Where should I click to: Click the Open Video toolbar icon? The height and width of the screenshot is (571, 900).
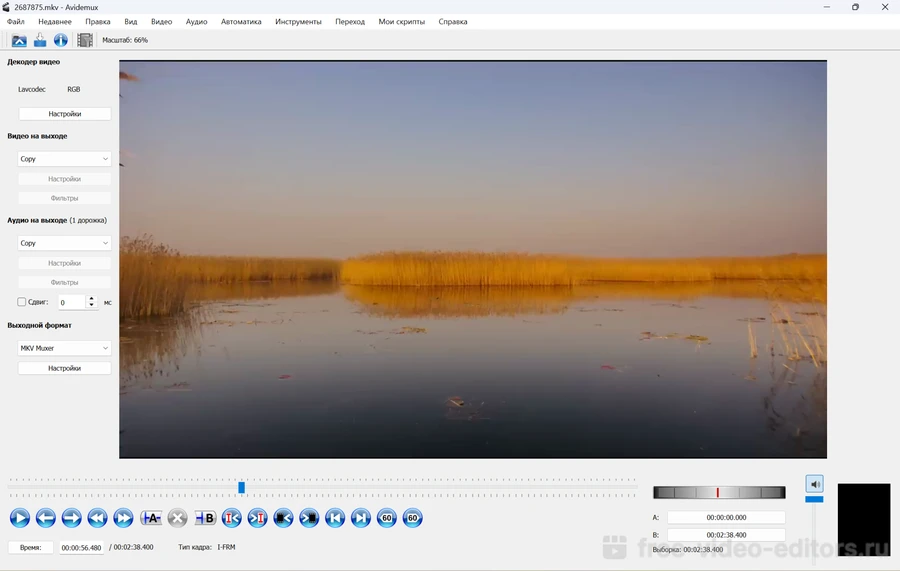point(19,40)
